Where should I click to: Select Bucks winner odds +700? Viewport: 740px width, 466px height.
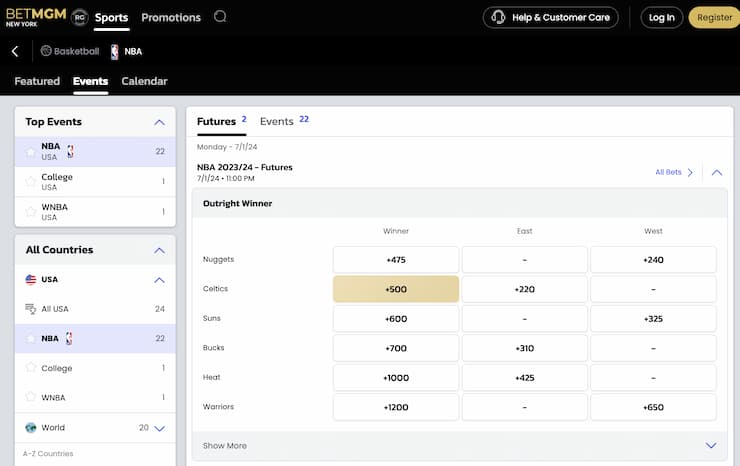[x=396, y=348]
